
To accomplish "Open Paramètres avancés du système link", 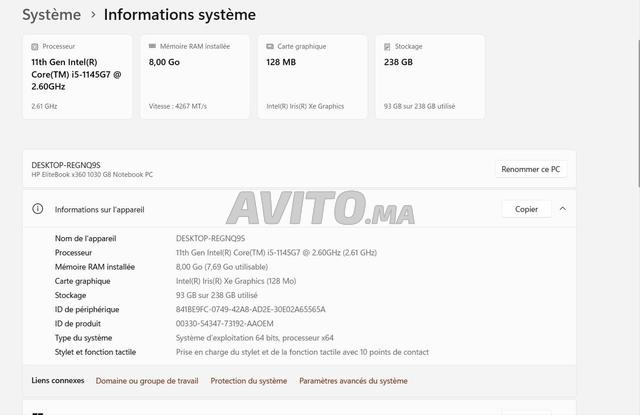I will point(353,381).
